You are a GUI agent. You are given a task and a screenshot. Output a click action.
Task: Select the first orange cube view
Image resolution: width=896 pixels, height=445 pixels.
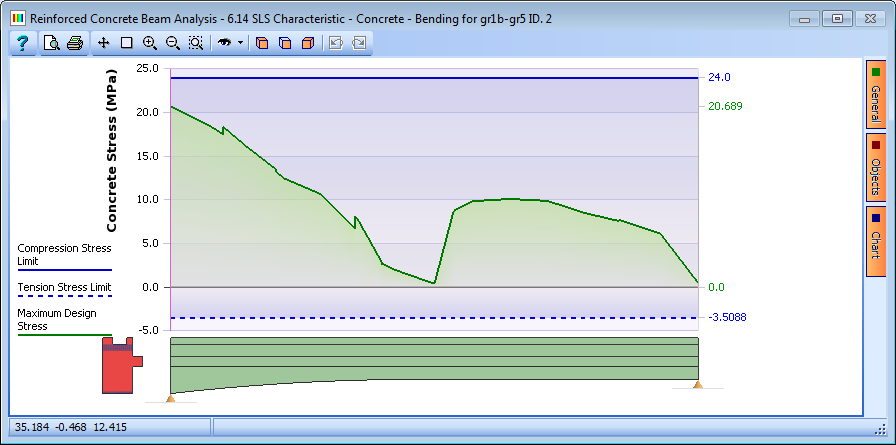point(262,43)
